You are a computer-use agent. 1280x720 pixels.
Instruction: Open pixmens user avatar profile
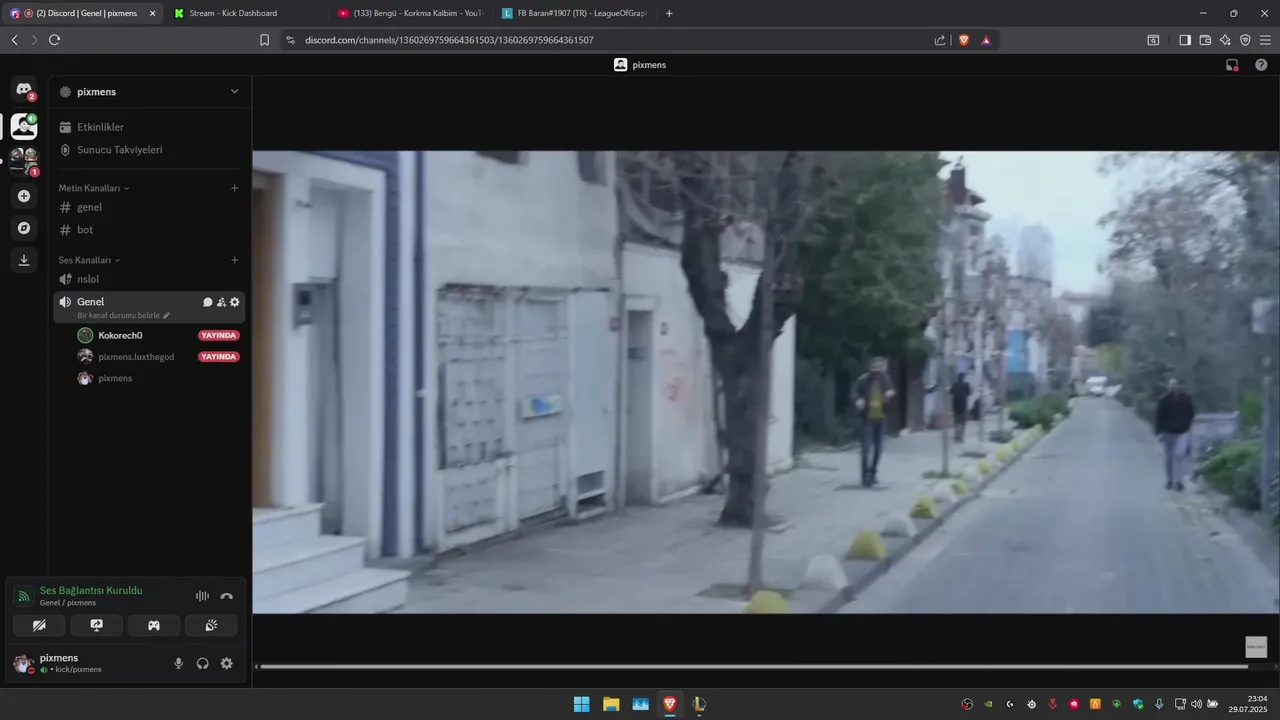pos(23,663)
